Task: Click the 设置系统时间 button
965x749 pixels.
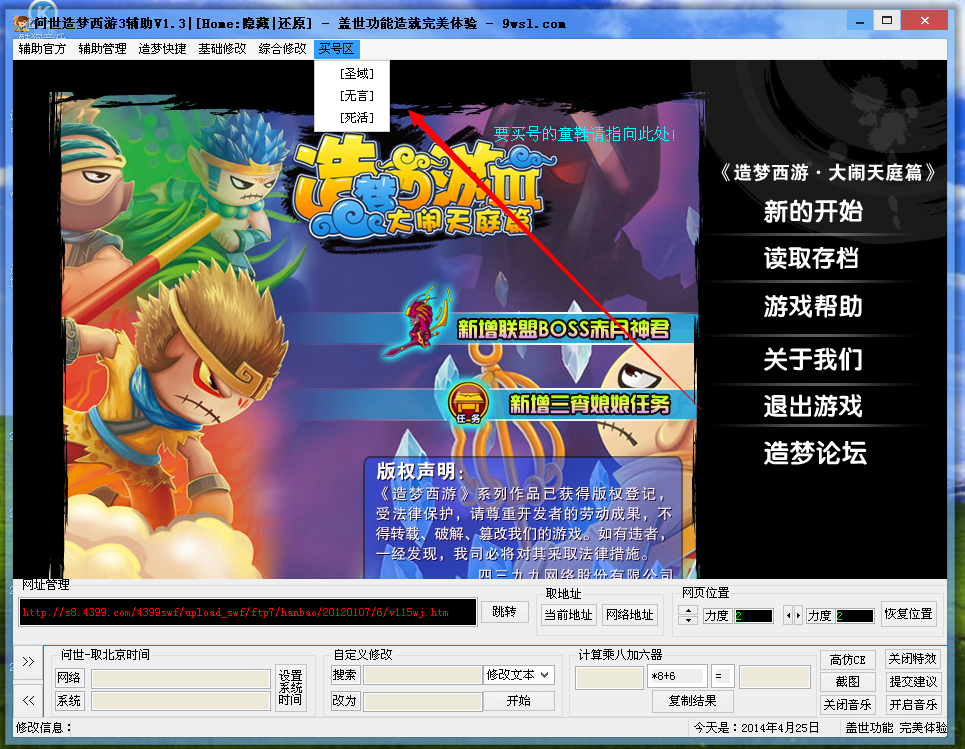Action: (290, 687)
